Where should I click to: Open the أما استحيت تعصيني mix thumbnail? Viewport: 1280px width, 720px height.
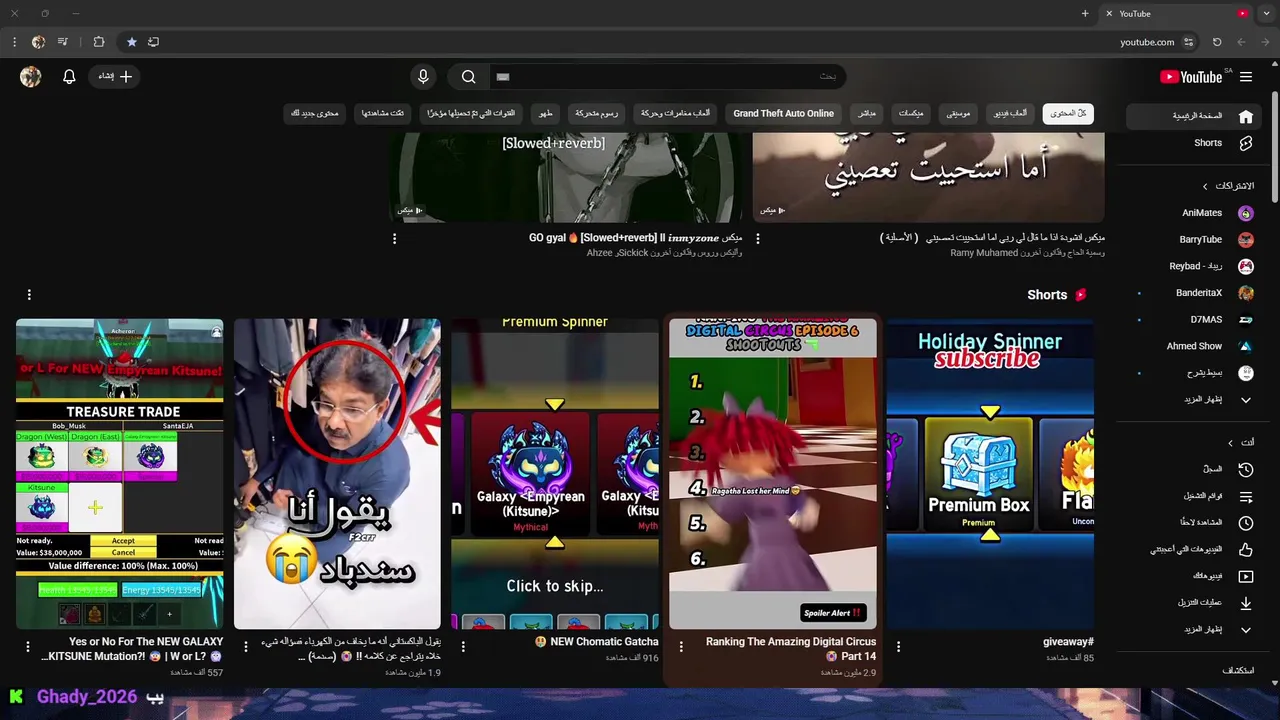[x=928, y=177]
